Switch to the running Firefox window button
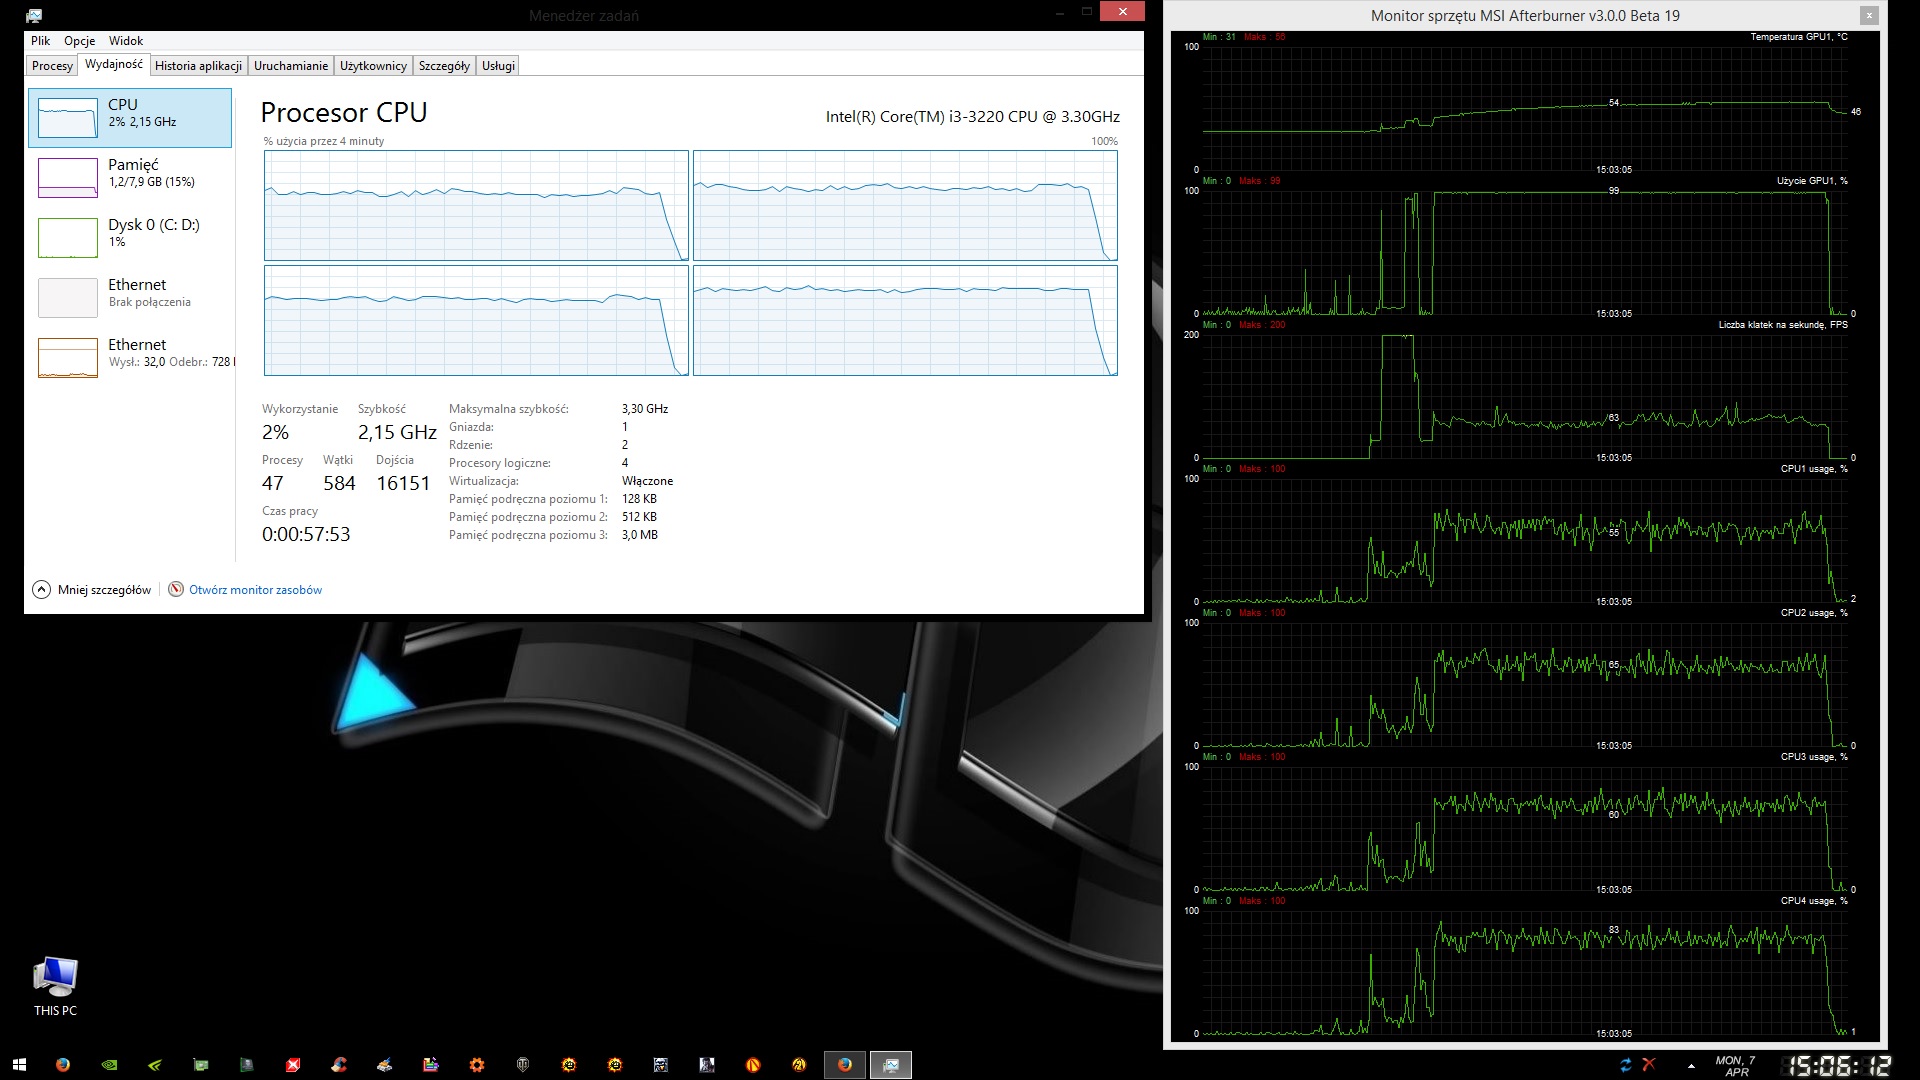The image size is (1920, 1080). [845, 1065]
